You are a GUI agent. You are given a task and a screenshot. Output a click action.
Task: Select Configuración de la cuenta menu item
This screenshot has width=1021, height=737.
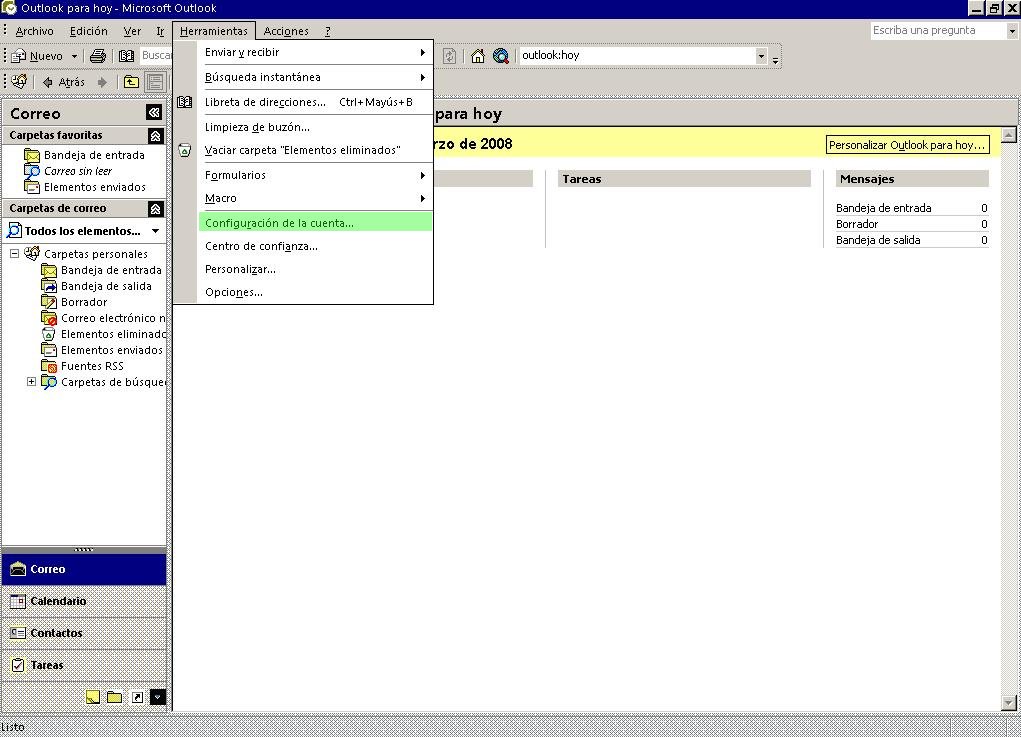point(315,223)
